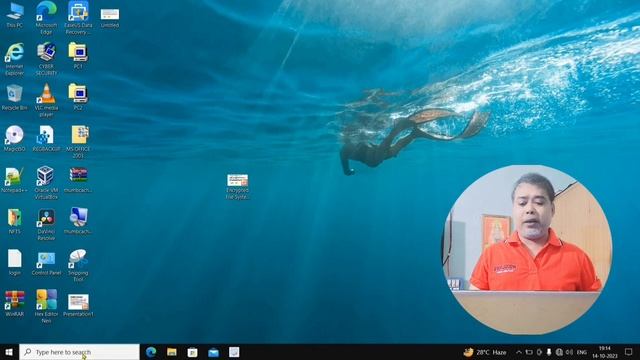Image resolution: width=640 pixels, height=360 pixels.
Task: Select the NFTS folder icon
Action: pos(15,221)
